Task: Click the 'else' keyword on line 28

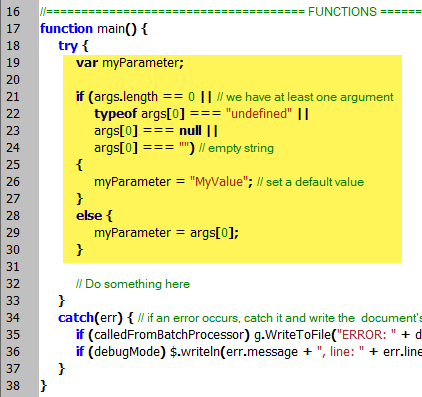Action: pyautogui.click(x=89, y=216)
